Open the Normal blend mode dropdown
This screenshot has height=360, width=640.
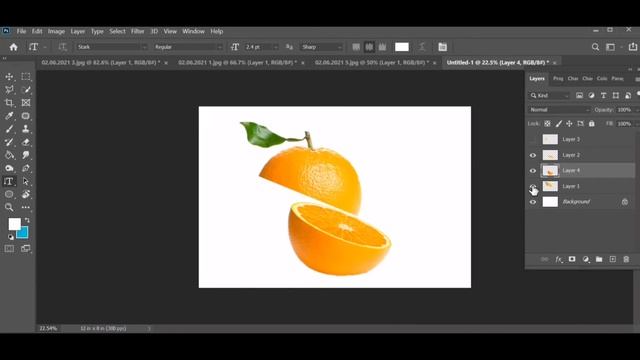click(x=559, y=110)
